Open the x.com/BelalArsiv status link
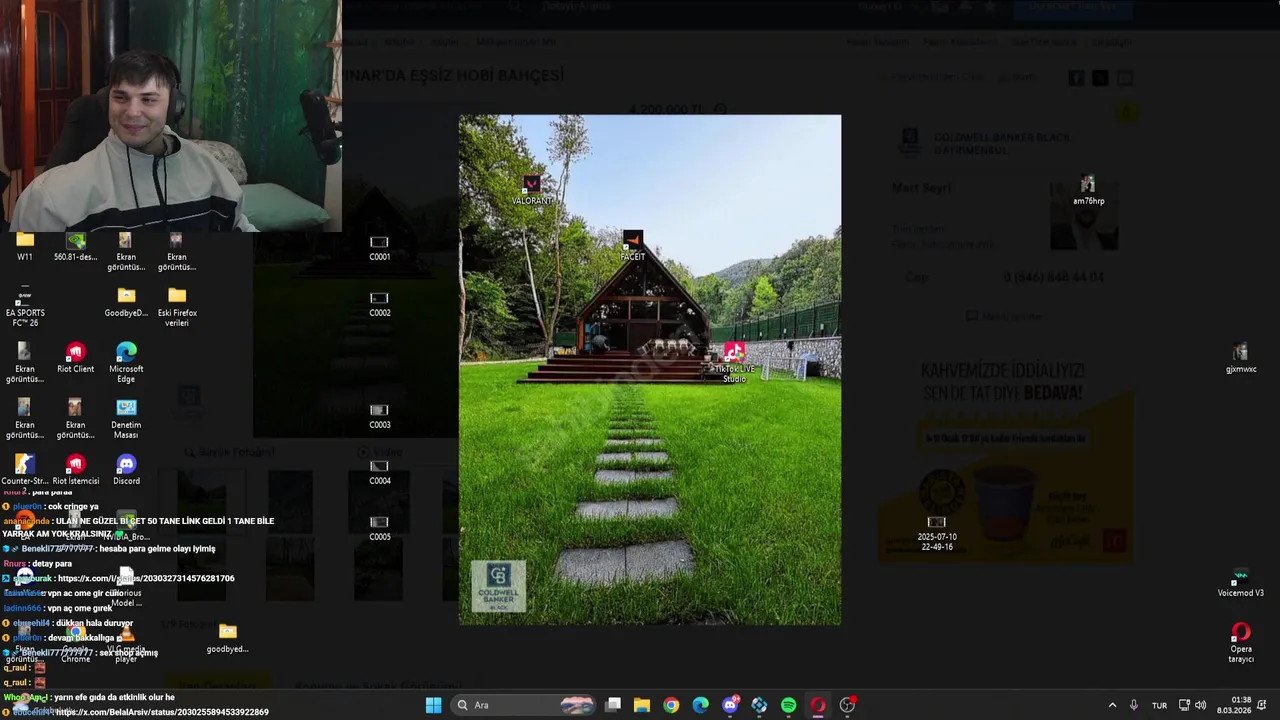The height and width of the screenshot is (720, 1280). [162, 712]
